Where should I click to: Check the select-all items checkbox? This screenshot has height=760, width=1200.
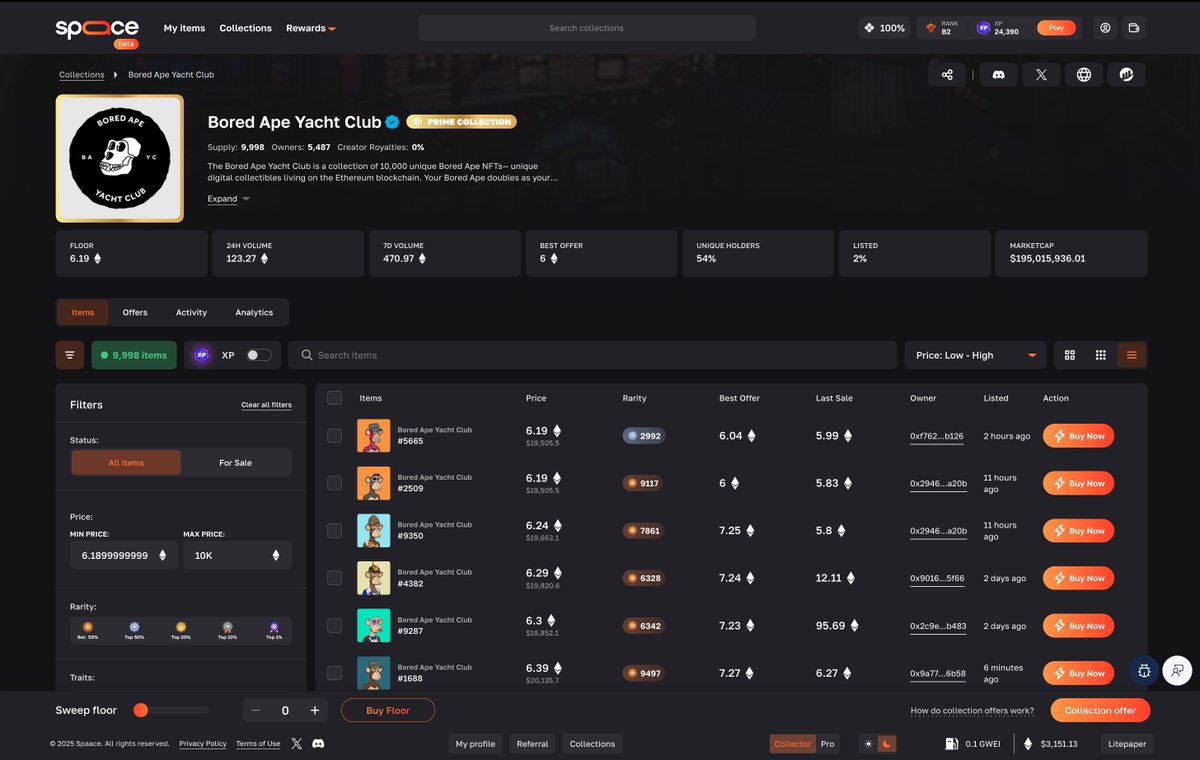pyautogui.click(x=335, y=397)
